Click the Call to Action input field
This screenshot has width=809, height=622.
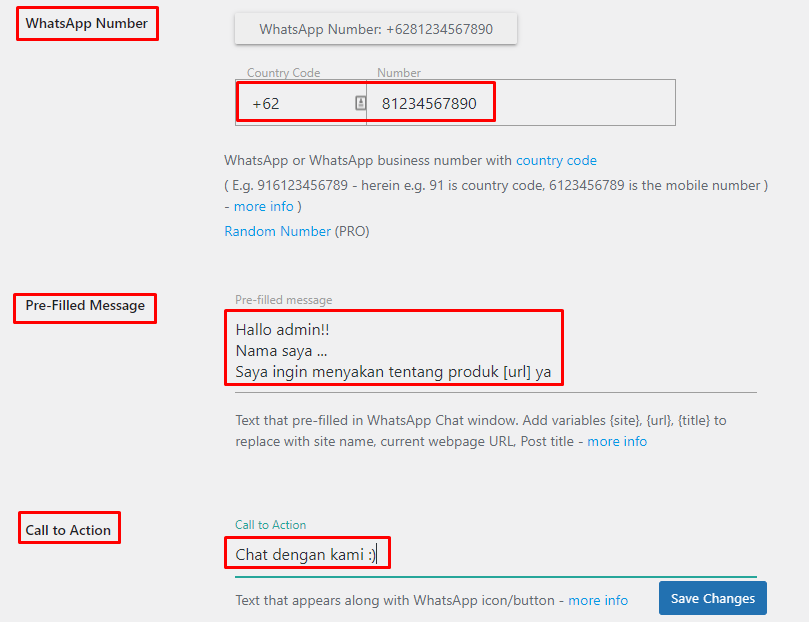pyautogui.click(x=496, y=555)
